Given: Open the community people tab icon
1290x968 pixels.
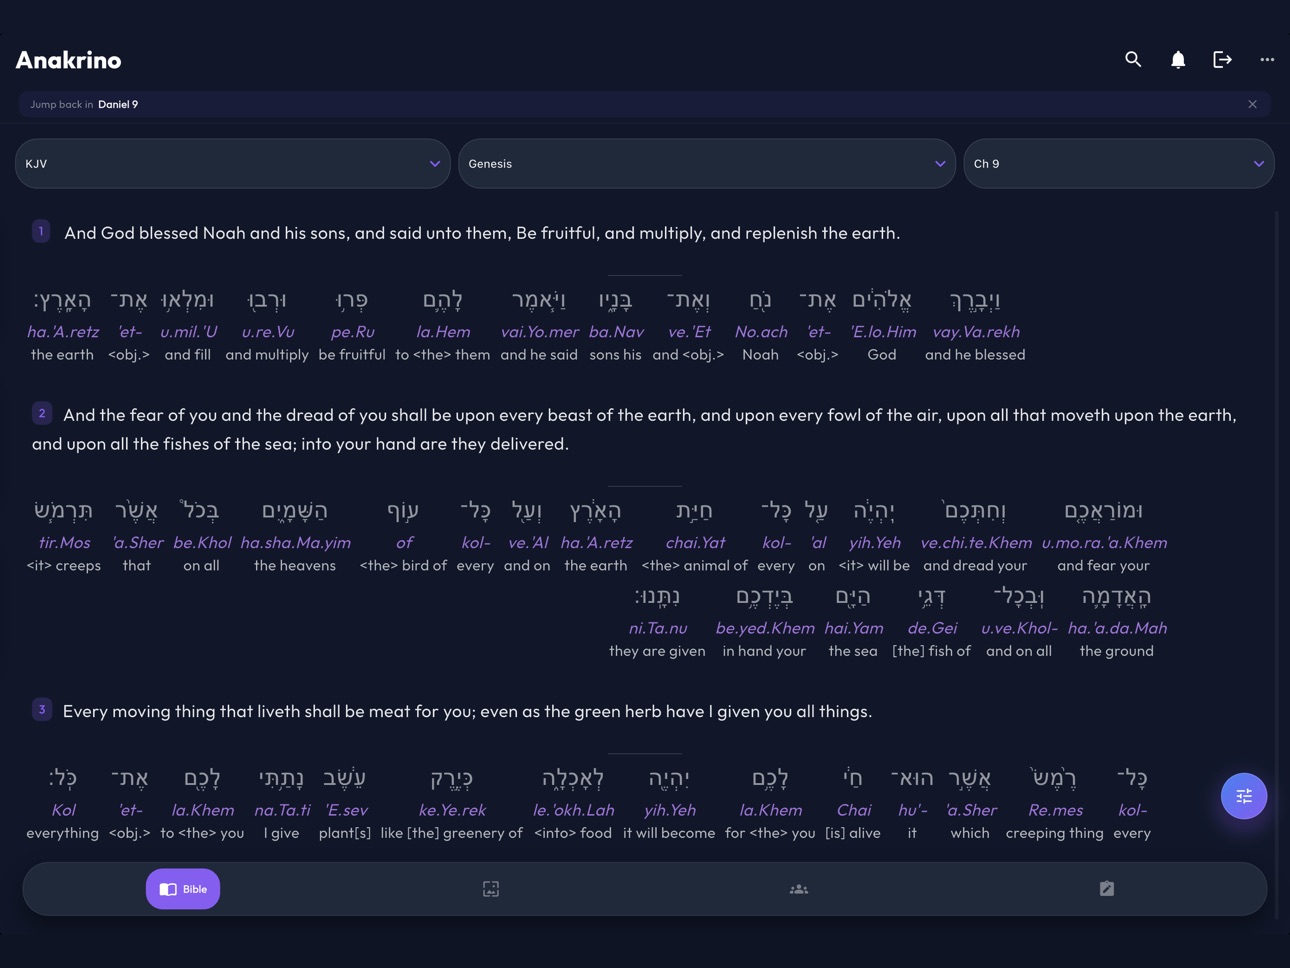Looking at the screenshot, I should click(799, 889).
